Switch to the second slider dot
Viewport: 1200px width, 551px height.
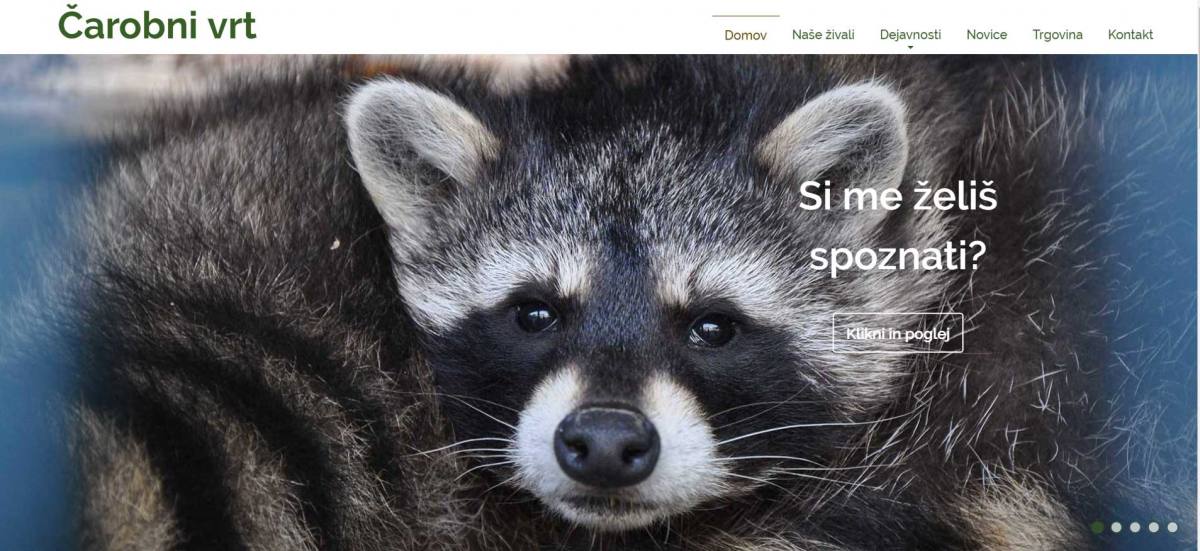(x=1116, y=527)
